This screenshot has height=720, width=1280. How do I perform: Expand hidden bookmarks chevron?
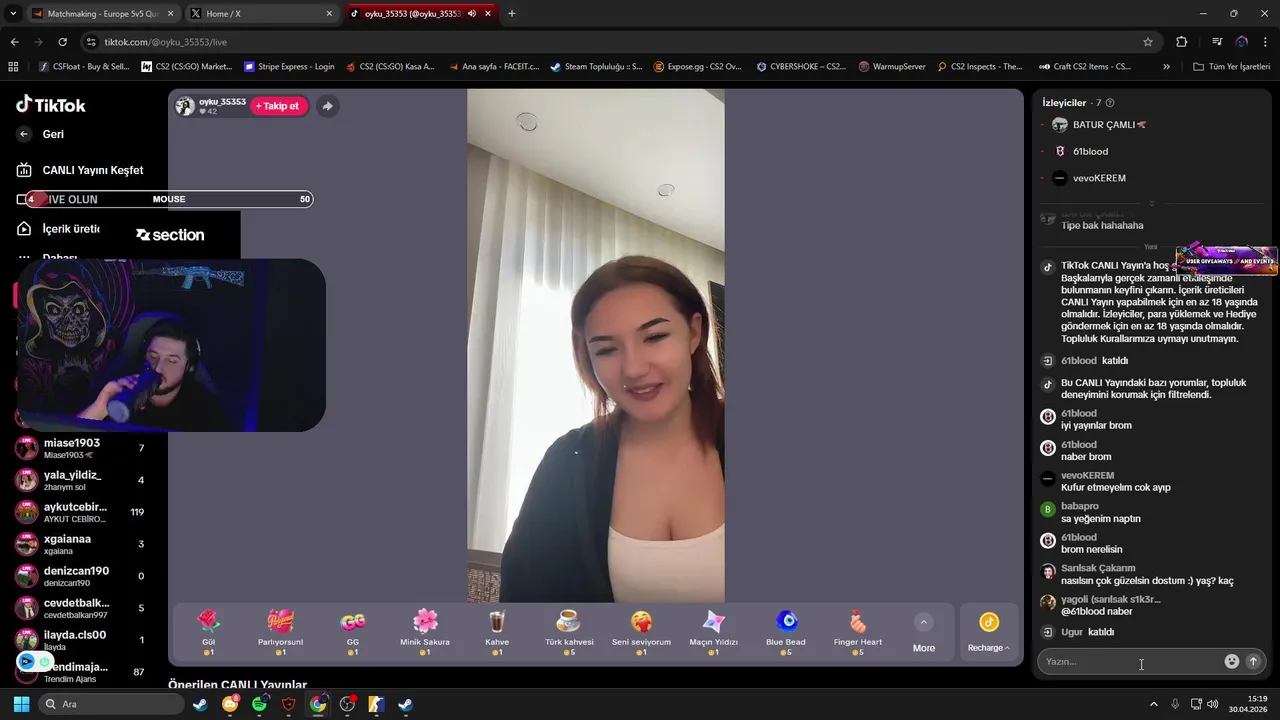pyautogui.click(x=1166, y=67)
